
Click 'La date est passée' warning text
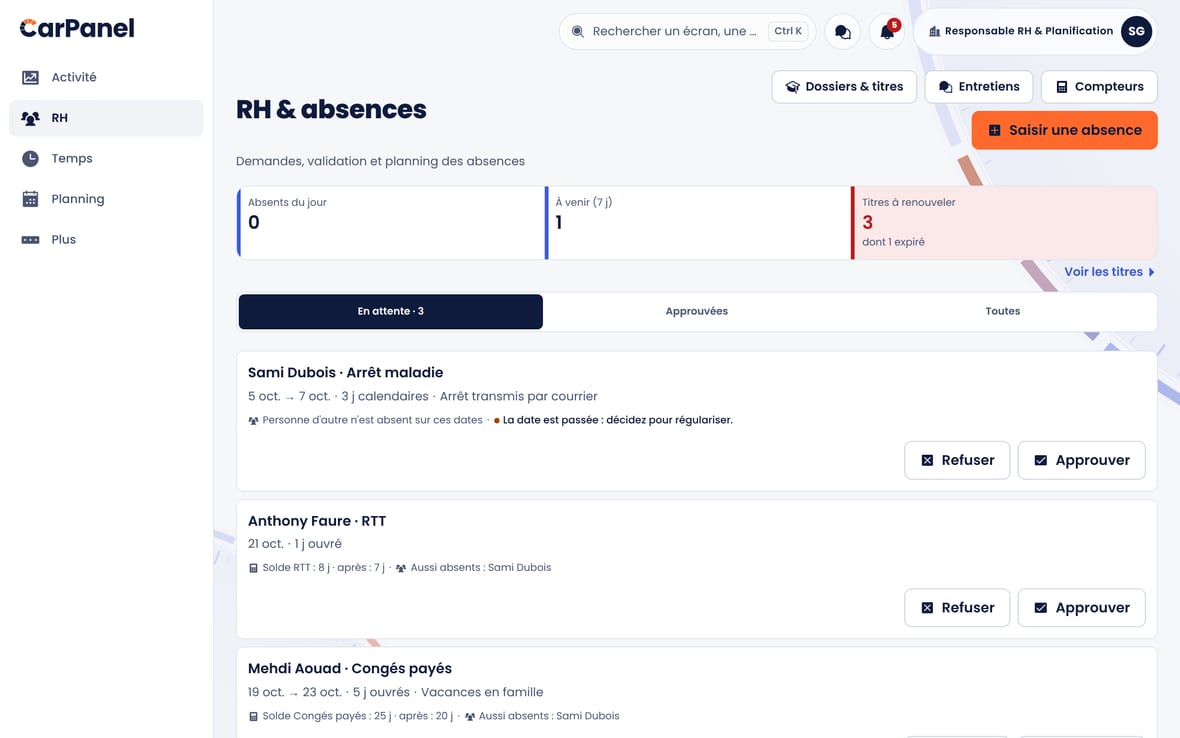point(617,421)
